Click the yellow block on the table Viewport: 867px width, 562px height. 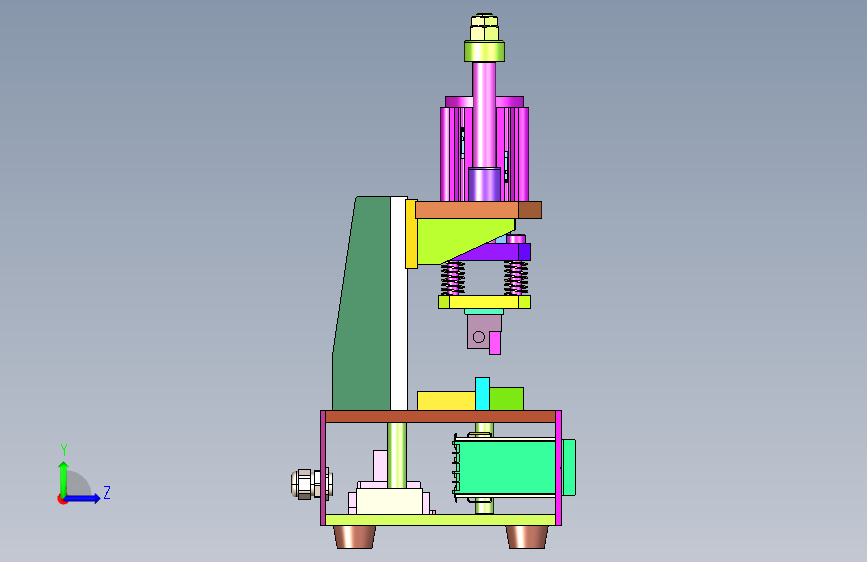[x=446, y=401]
